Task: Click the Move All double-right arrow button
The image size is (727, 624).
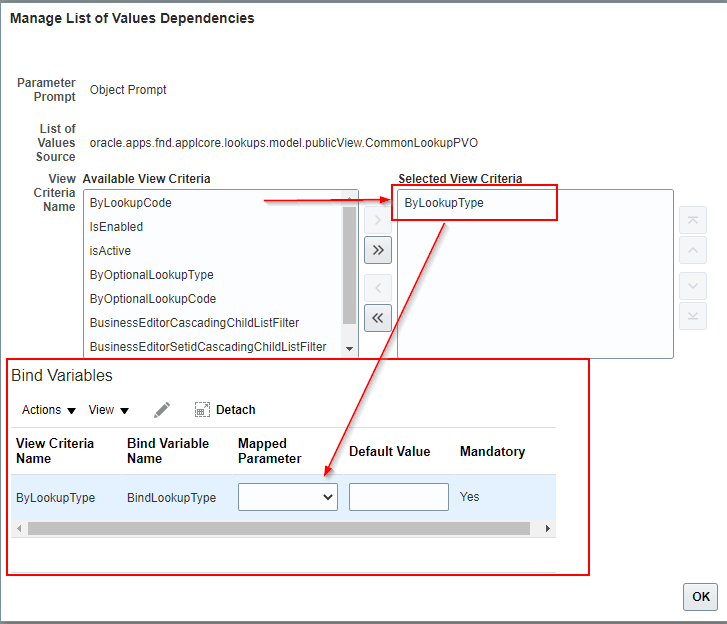Action: point(377,250)
